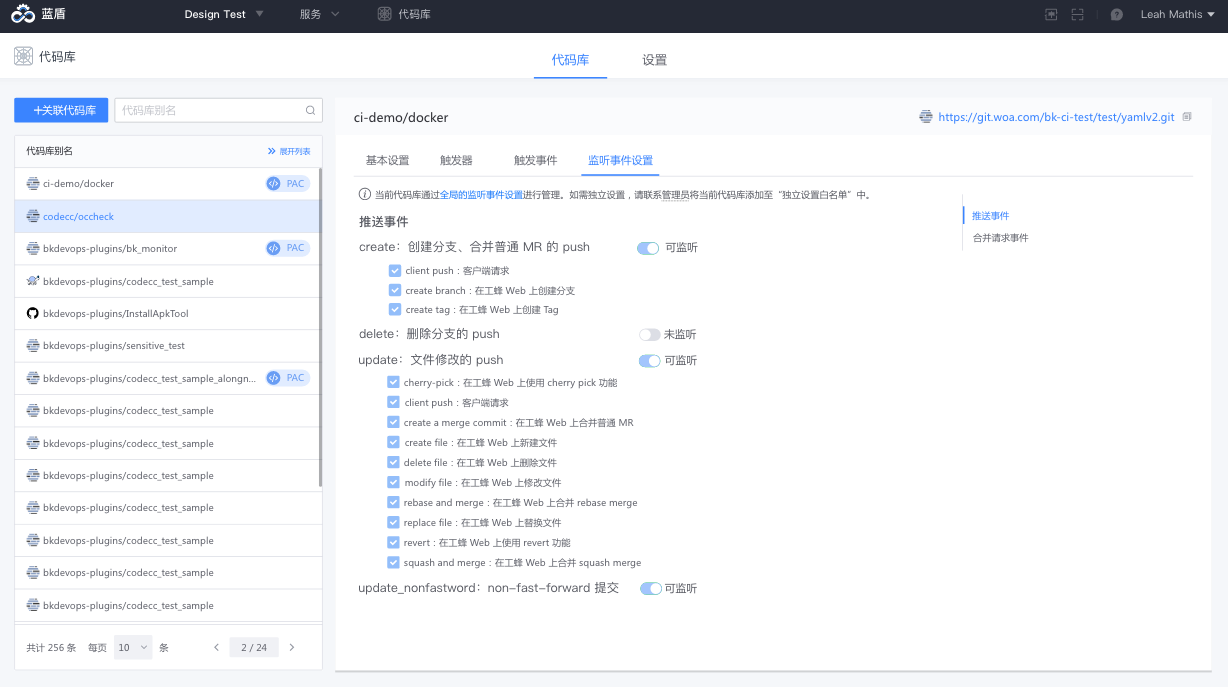Click the 蓝盾 cloud logo in top bar
The height and width of the screenshot is (687, 1228).
(22, 14)
